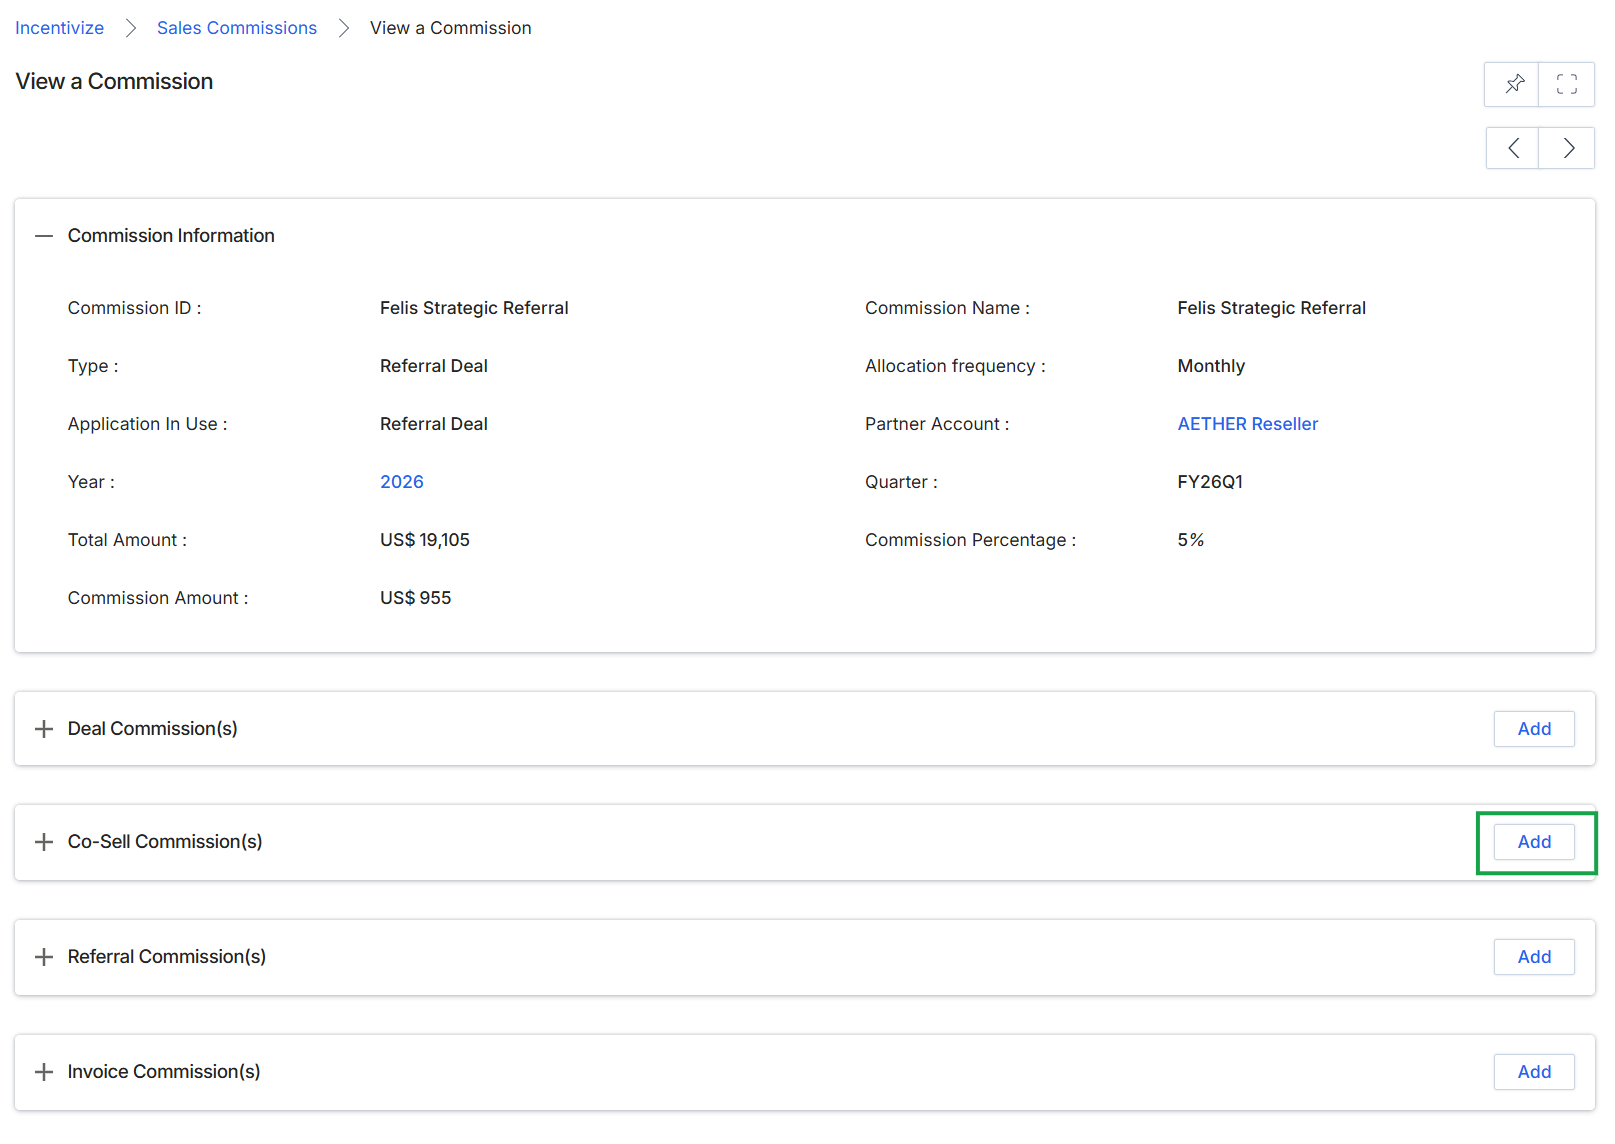Add a new Invoice Commission
1615x1144 pixels.
[1534, 1072]
